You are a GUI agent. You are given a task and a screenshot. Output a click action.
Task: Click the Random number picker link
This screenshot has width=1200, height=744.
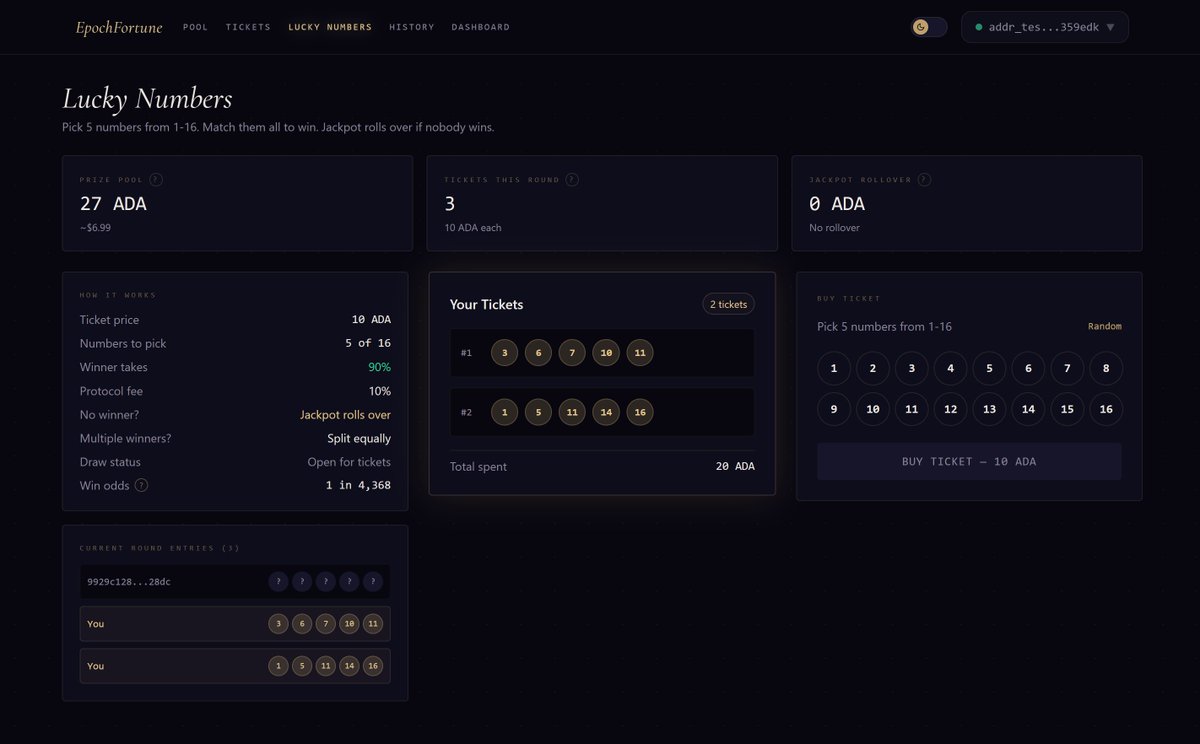point(1105,327)
